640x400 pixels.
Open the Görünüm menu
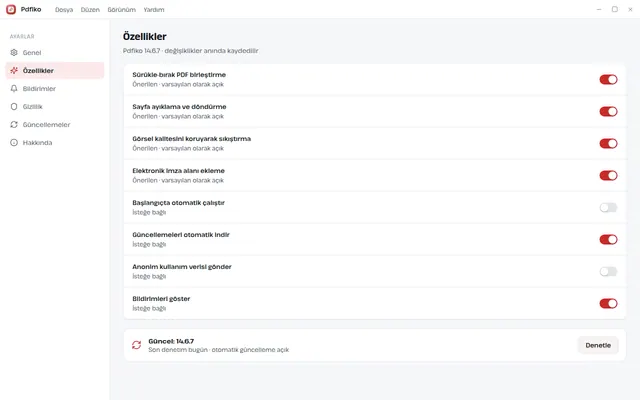coord(122,10)
